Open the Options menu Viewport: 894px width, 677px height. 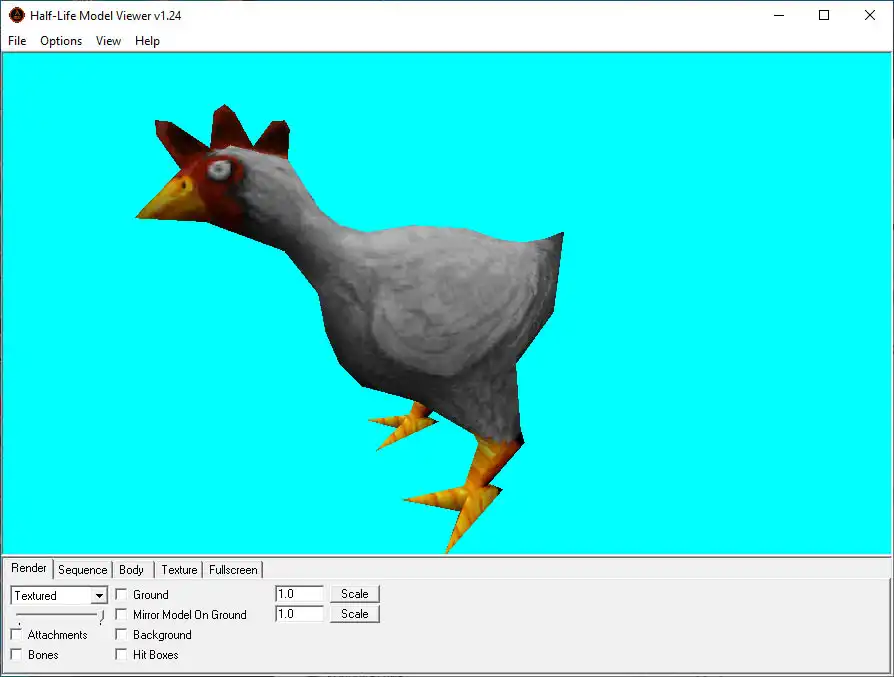coord(61,41)
